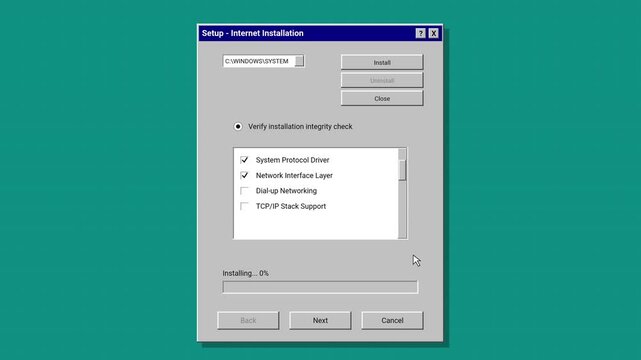Click the Uninstall button
The width and height of the screenshot is (641, 360).
382,80
